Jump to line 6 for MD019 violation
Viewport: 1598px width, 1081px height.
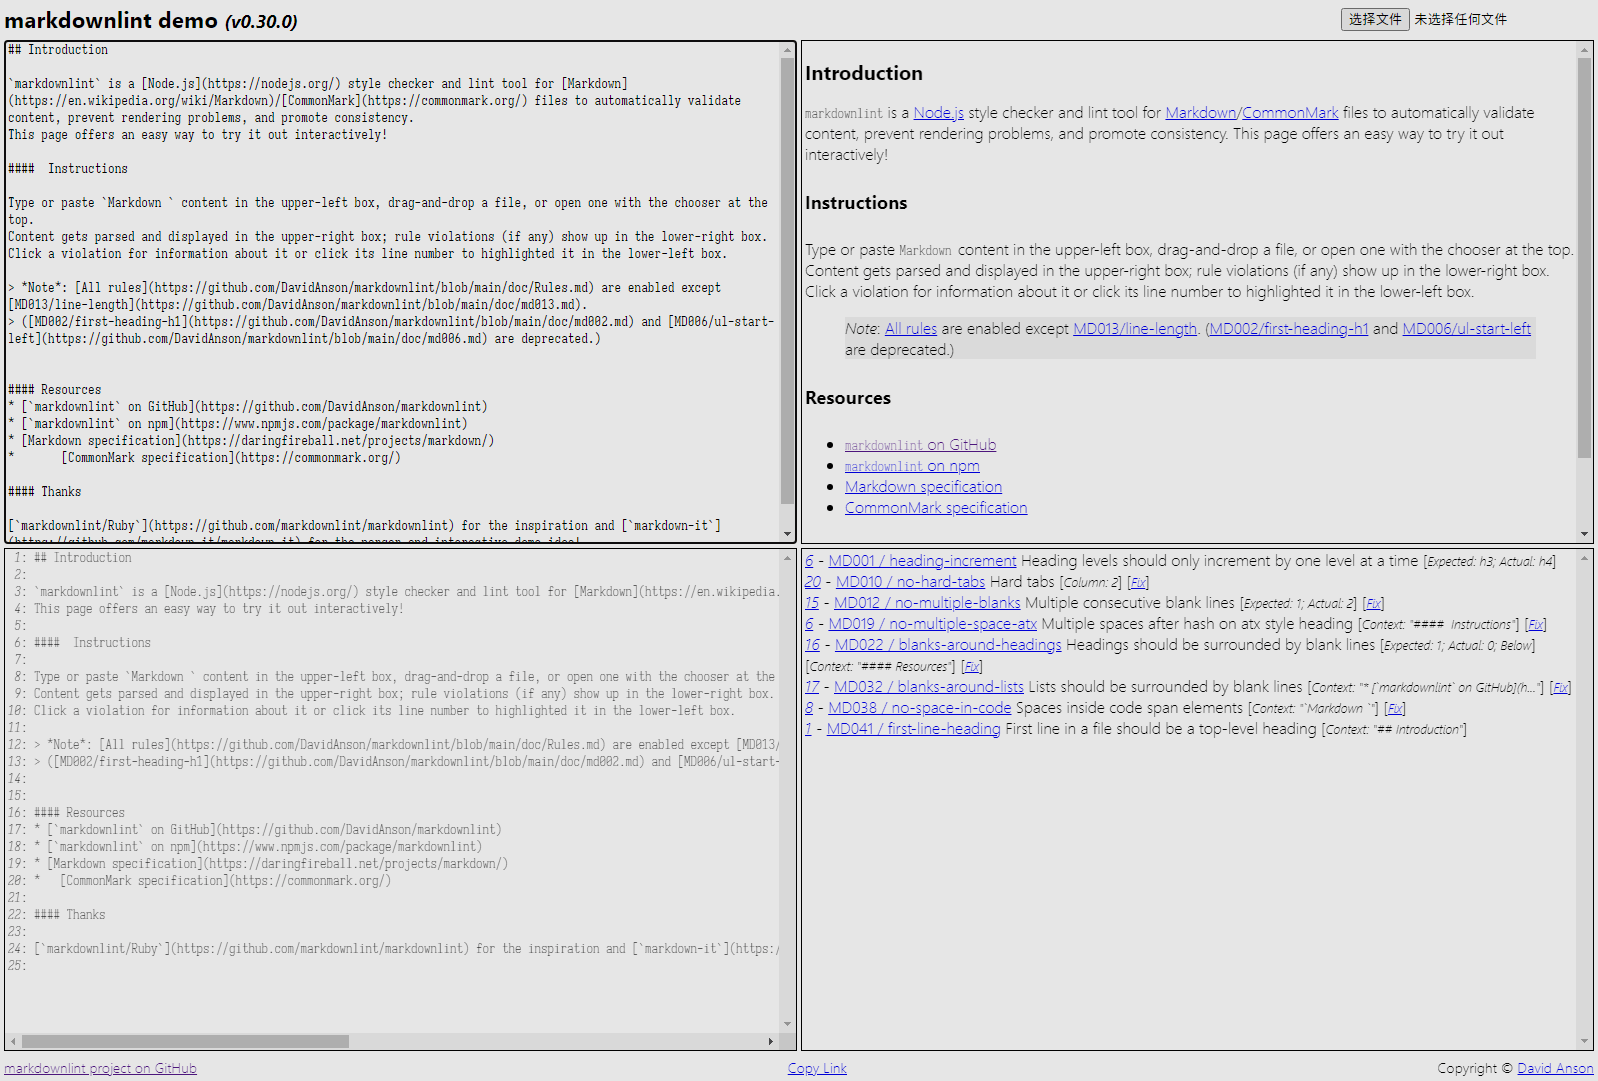point(809,624)
